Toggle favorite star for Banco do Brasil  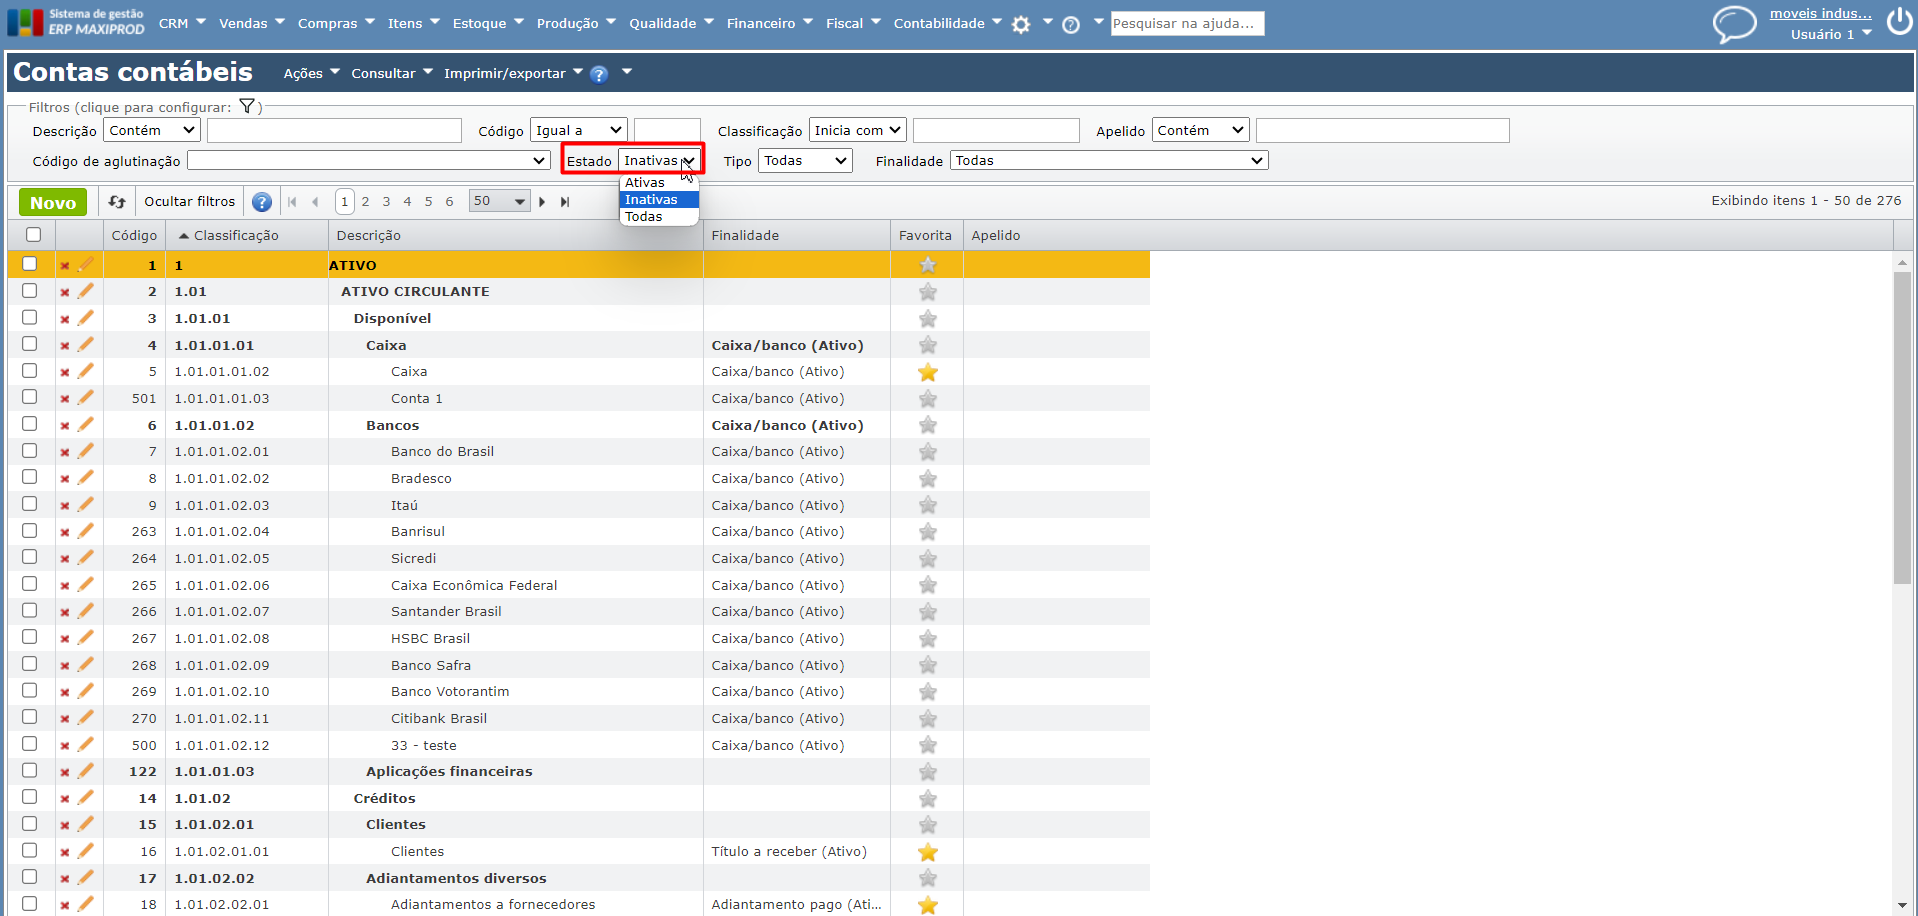click(x=928, y=452)
